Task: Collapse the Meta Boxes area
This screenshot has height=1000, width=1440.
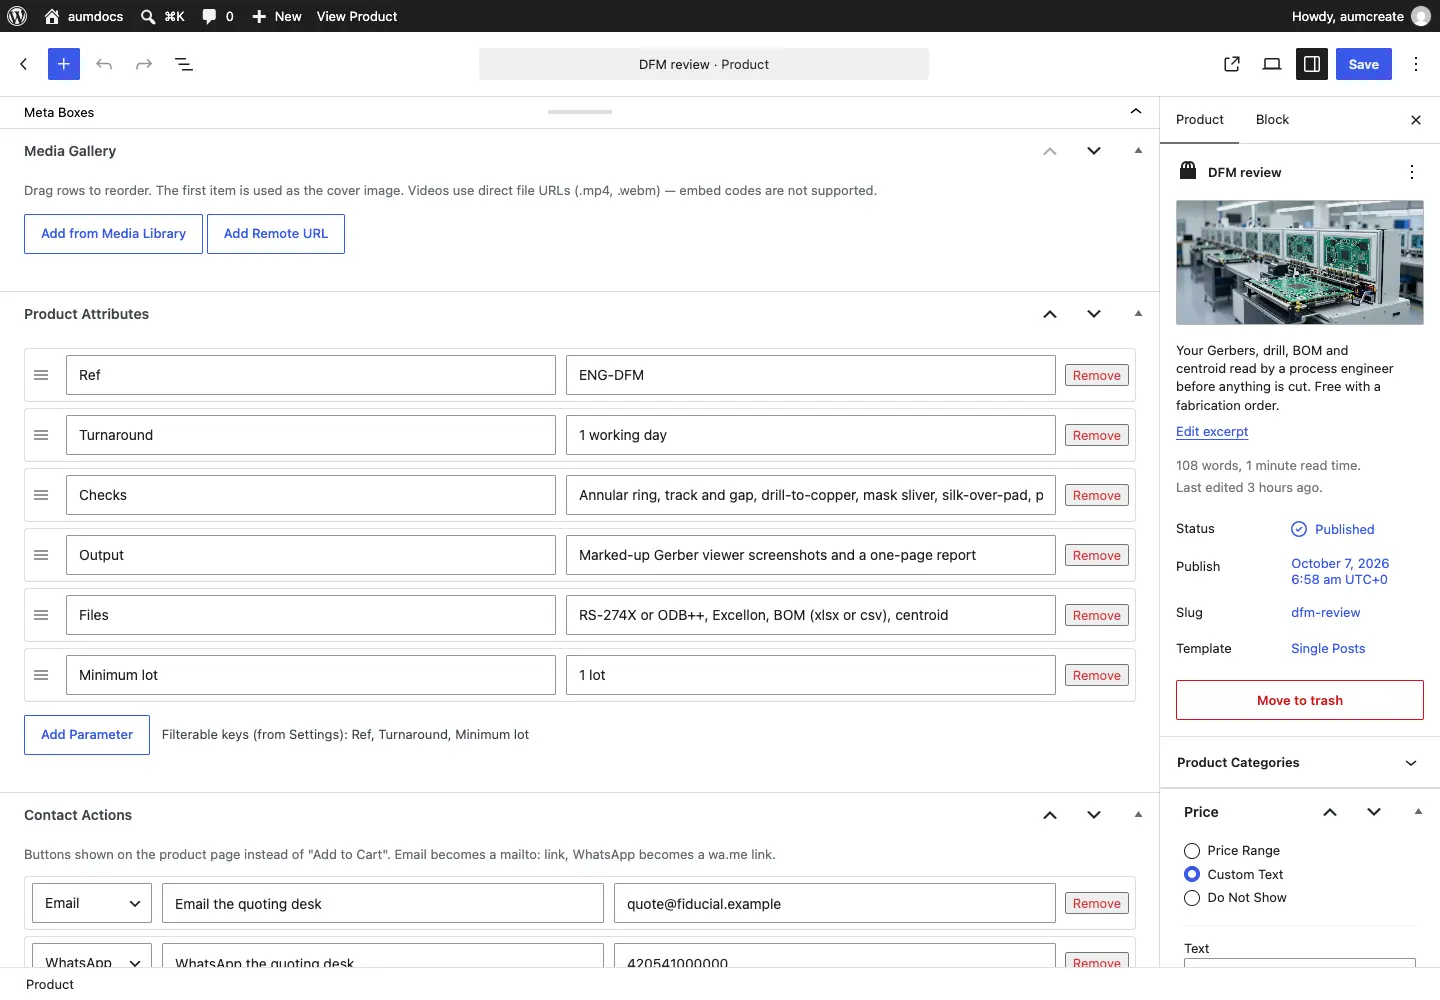Action: point(1136,112)
